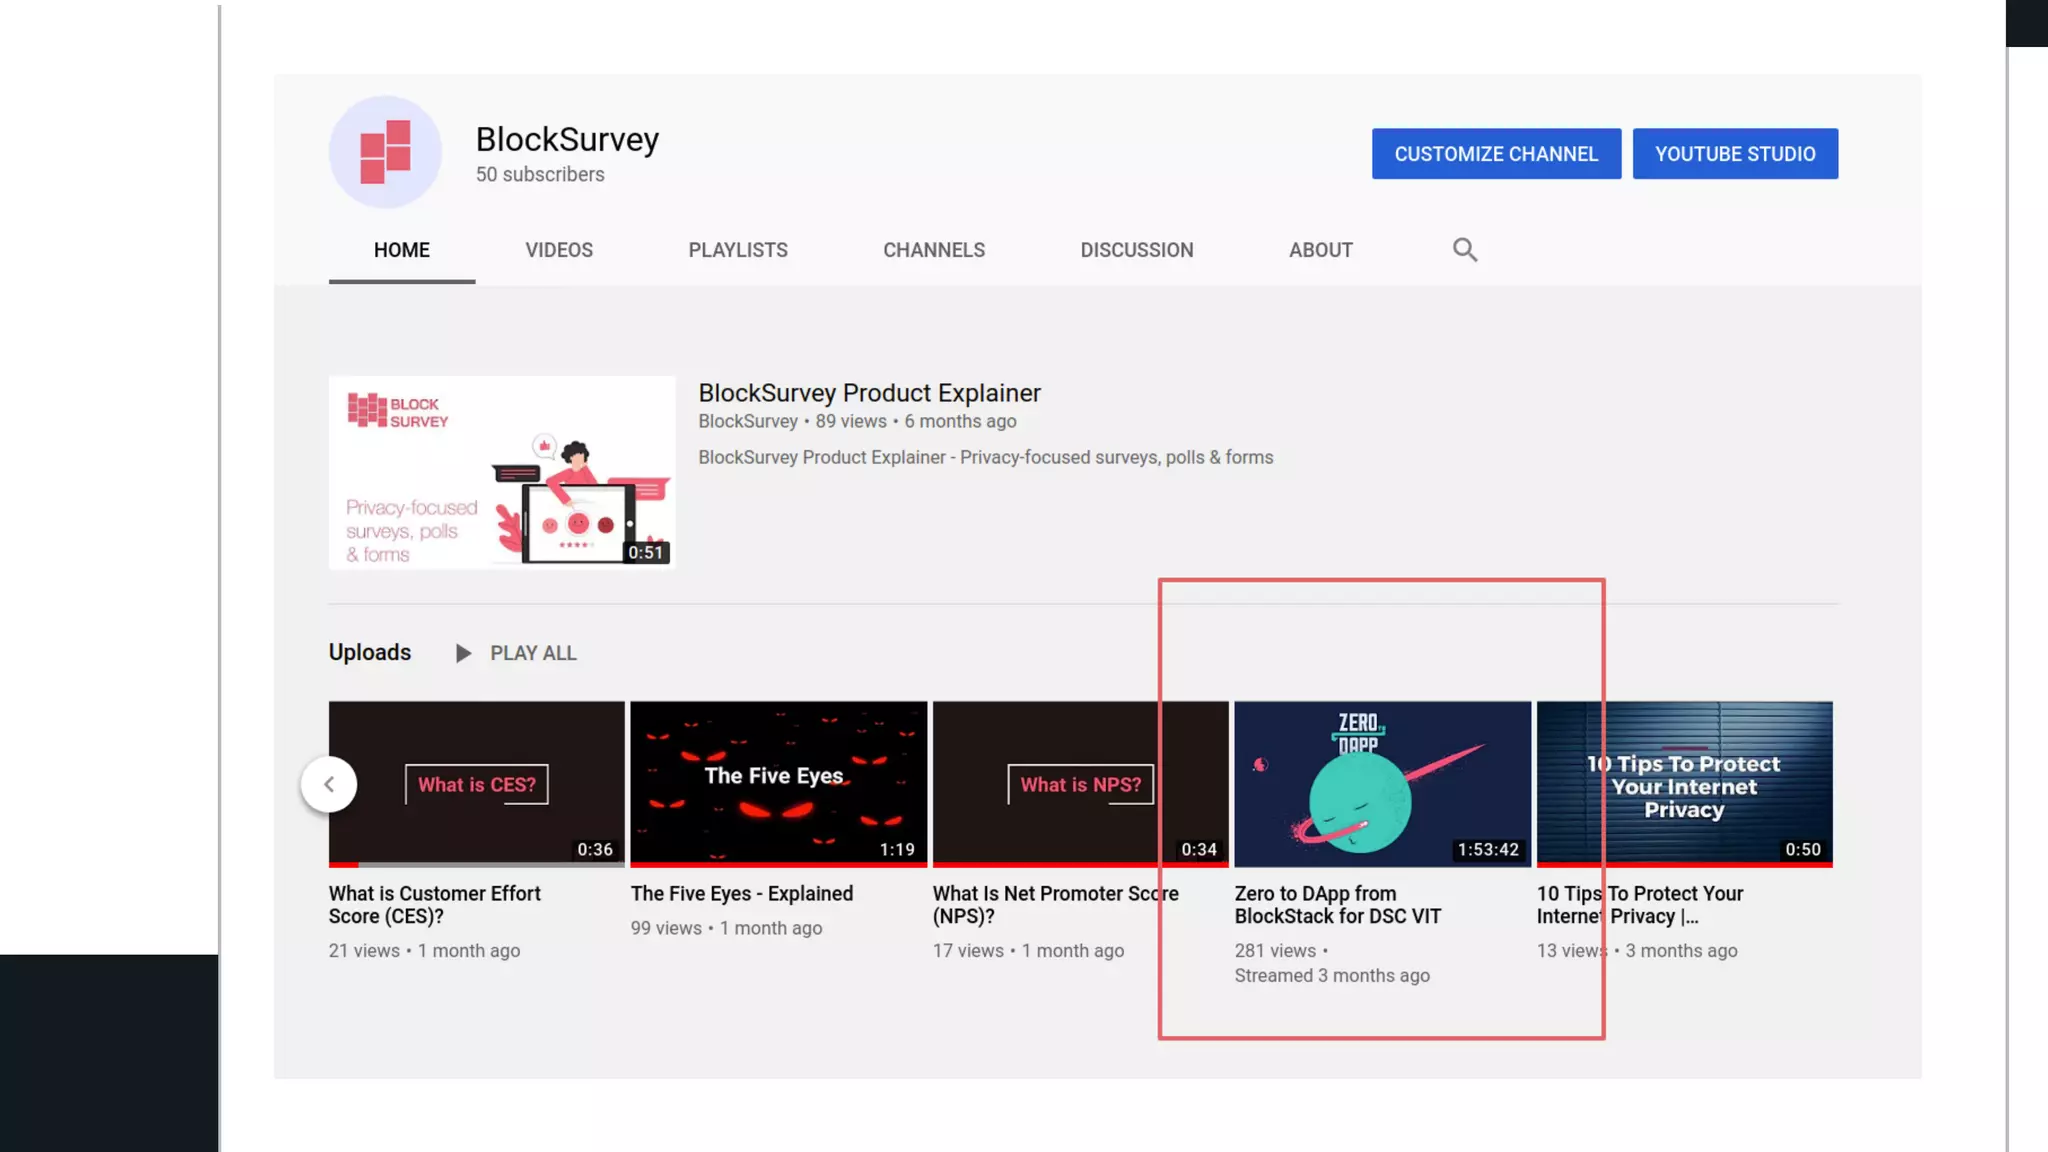Click the Uploads section heading

[x=370, y=652]
